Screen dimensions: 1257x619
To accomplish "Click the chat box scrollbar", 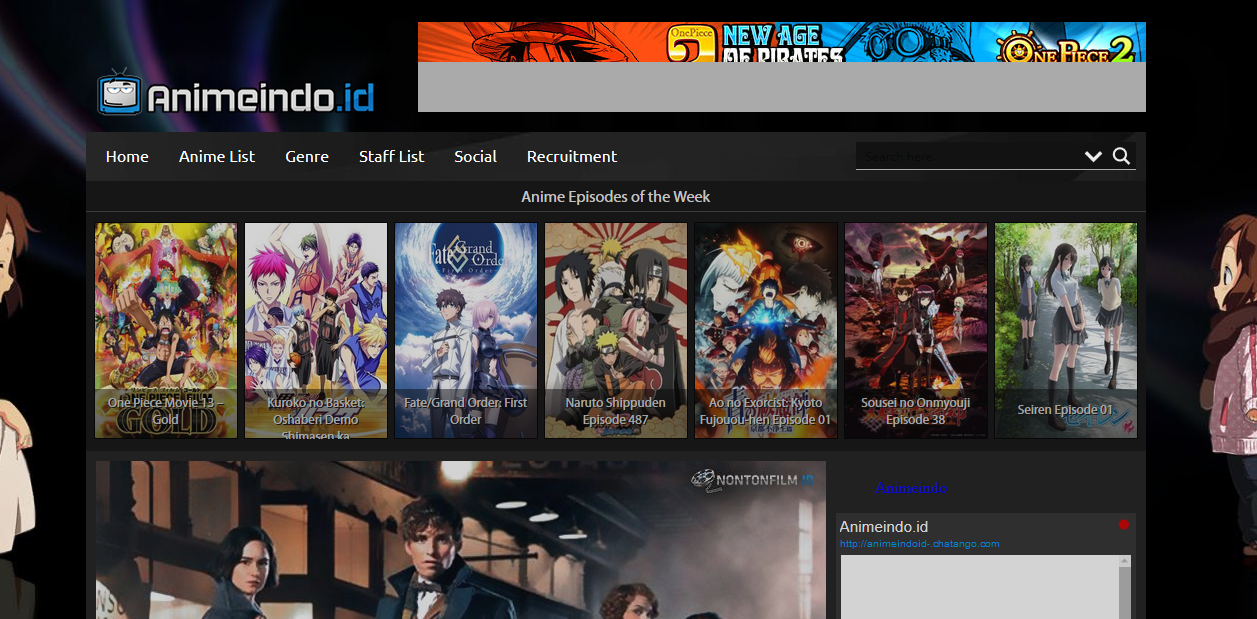I will (x=1125, y=587).
